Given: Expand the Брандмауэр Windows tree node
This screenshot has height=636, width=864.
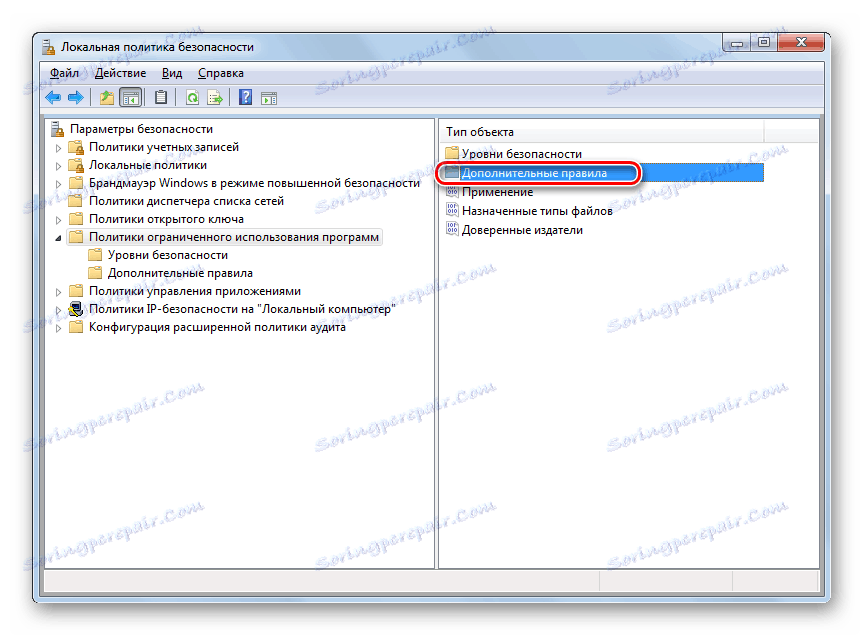Looking at the screenshot, I should [x=58, y=184].
